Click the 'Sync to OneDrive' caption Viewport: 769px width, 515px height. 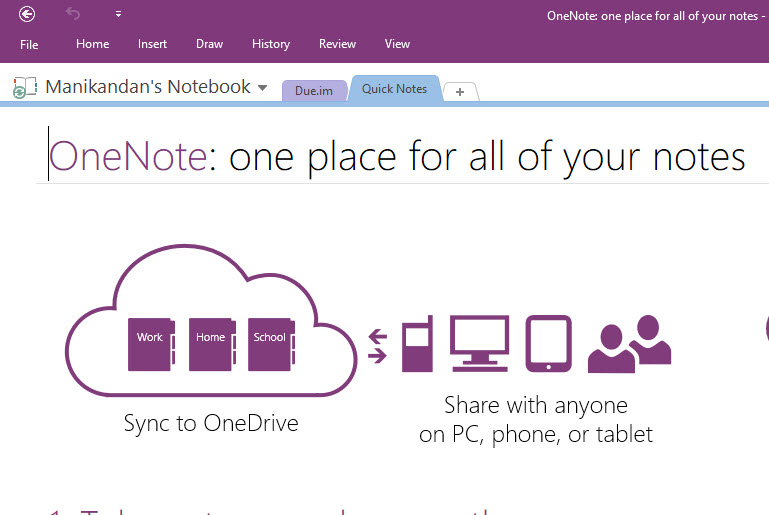point(211,424)
